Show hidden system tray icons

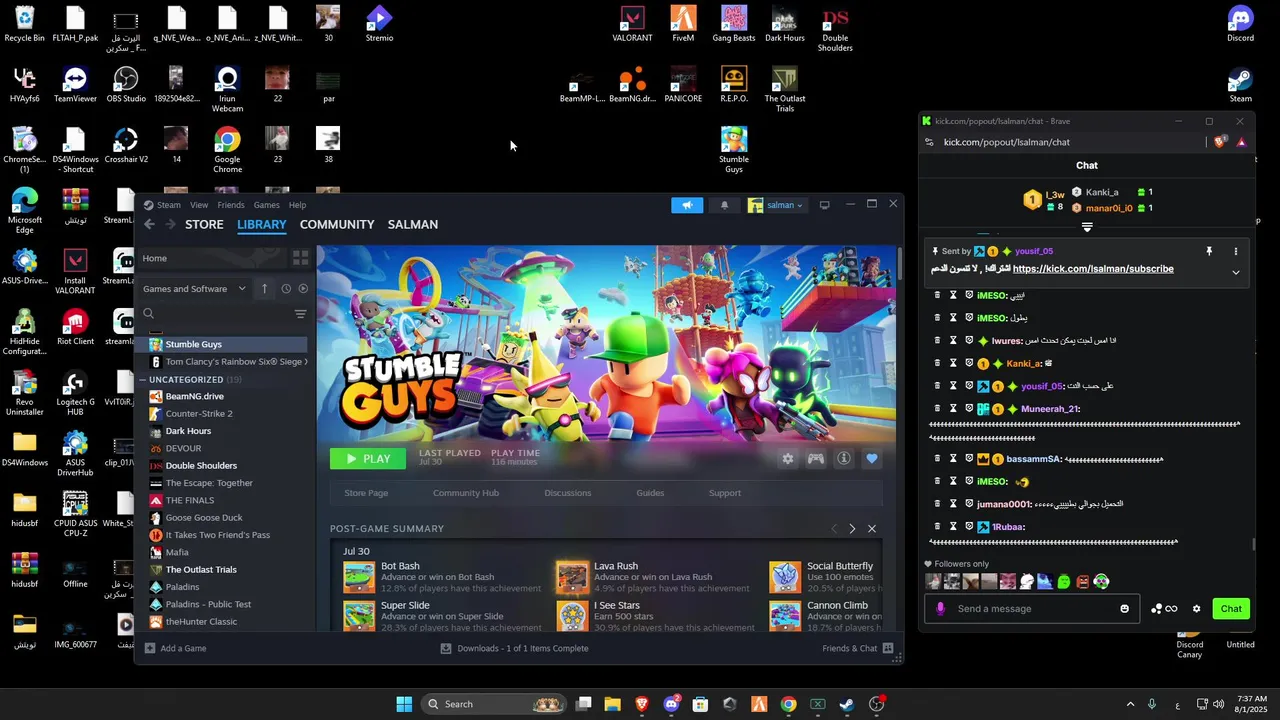point(1130,704)
